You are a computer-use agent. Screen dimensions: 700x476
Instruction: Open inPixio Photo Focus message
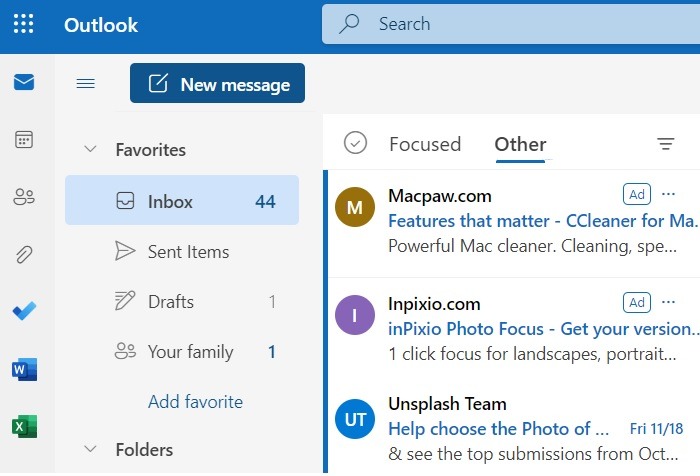544,329
